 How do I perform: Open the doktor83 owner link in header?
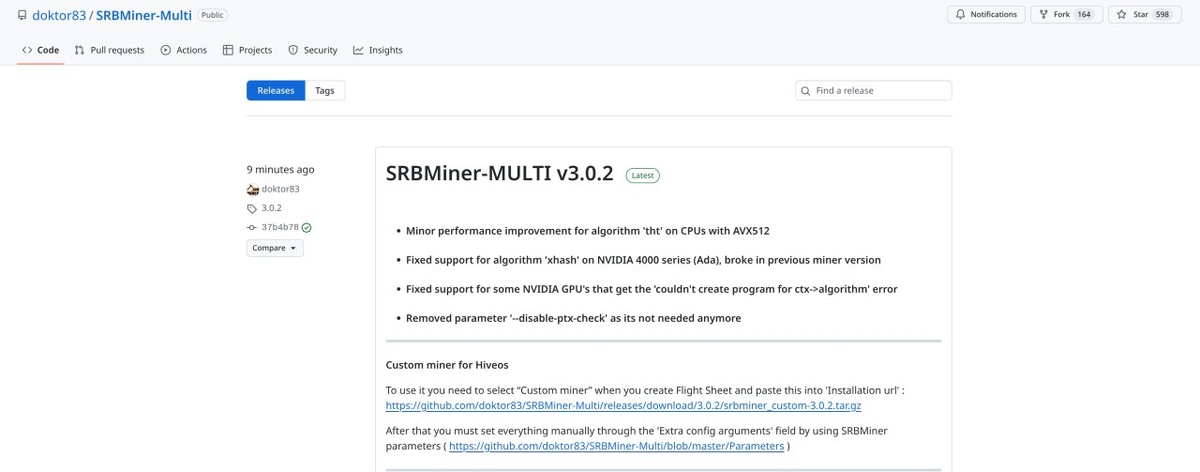[60, 15]
